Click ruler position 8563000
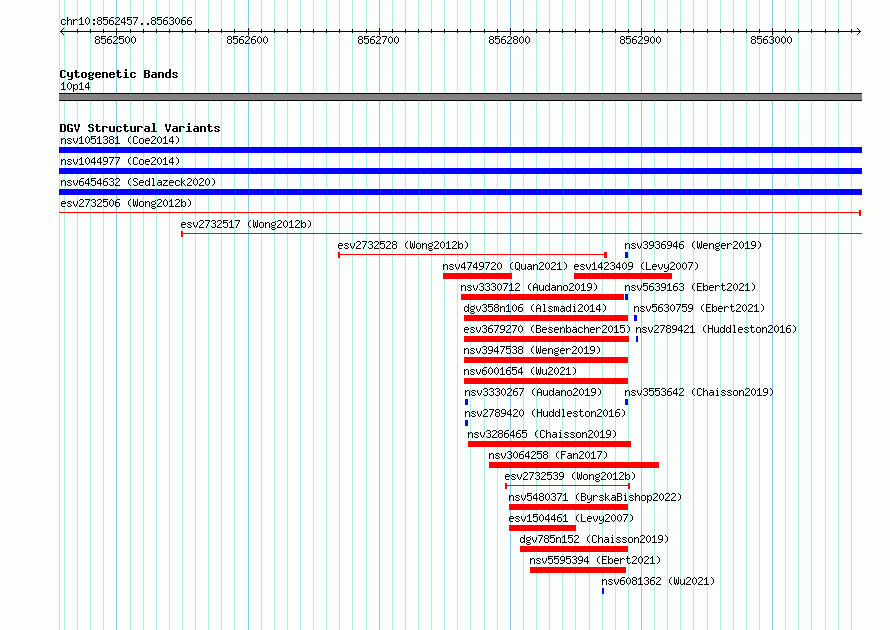The image size is (890, 630). [771, 40]
